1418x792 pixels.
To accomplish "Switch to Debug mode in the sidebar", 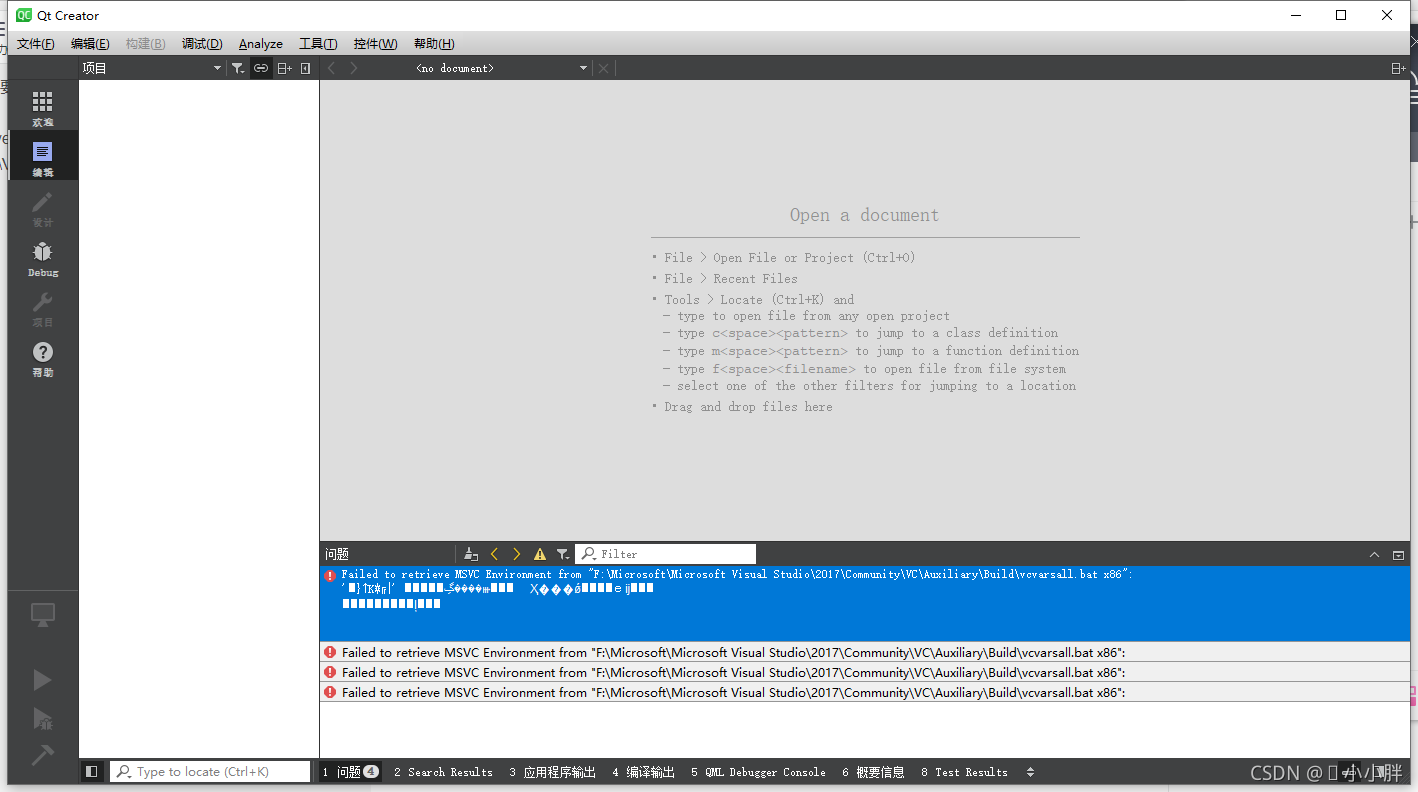I will (x=42, y=258).
